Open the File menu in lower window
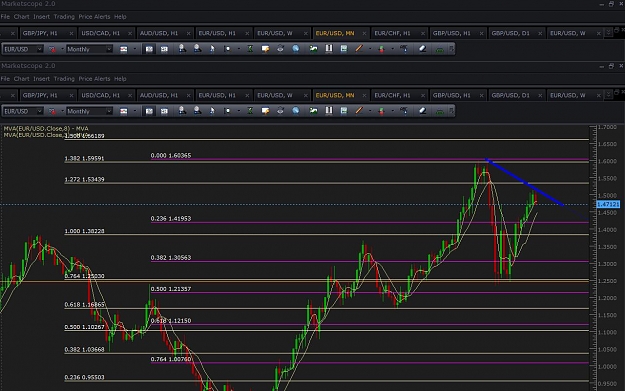 (5, 79)
